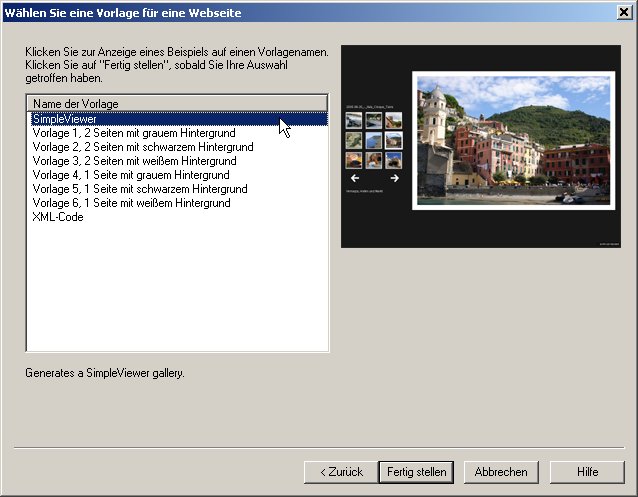Choose Vorlage 2 with schwarzem Hintergrund

click(x=142, y=147)
